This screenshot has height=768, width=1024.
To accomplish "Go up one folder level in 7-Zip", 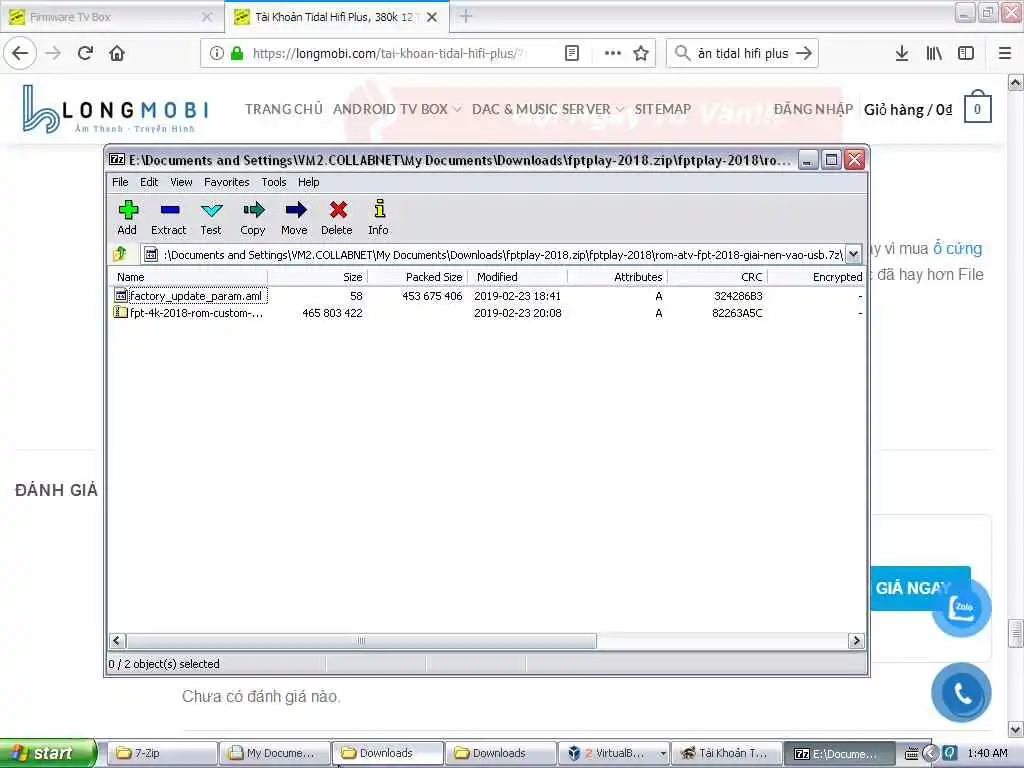I will [120, 254].
